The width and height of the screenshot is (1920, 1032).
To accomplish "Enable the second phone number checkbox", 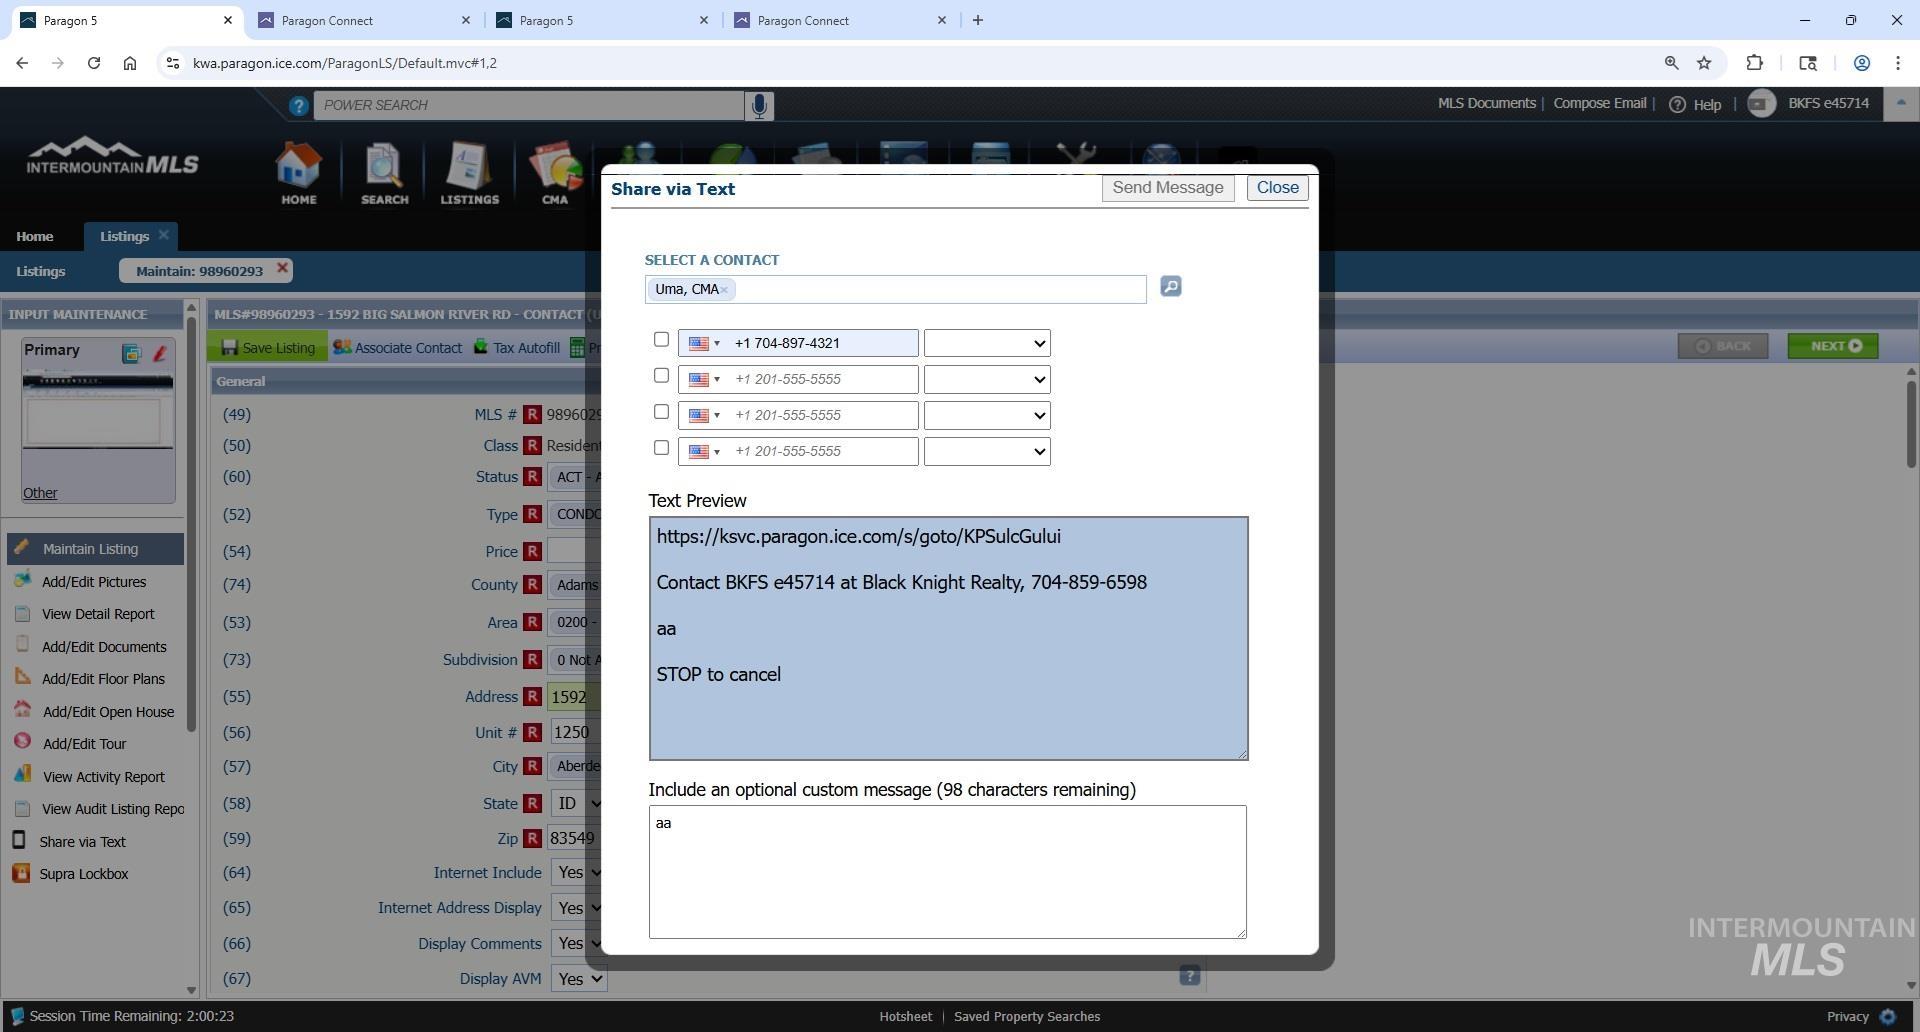I will click(661, 376).
